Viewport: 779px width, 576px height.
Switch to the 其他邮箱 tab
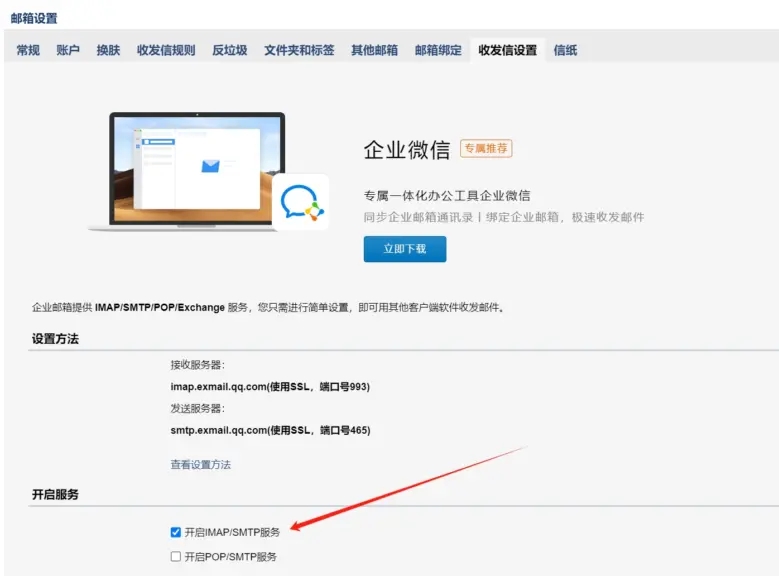pyautogui.click(x=375, y=50)
